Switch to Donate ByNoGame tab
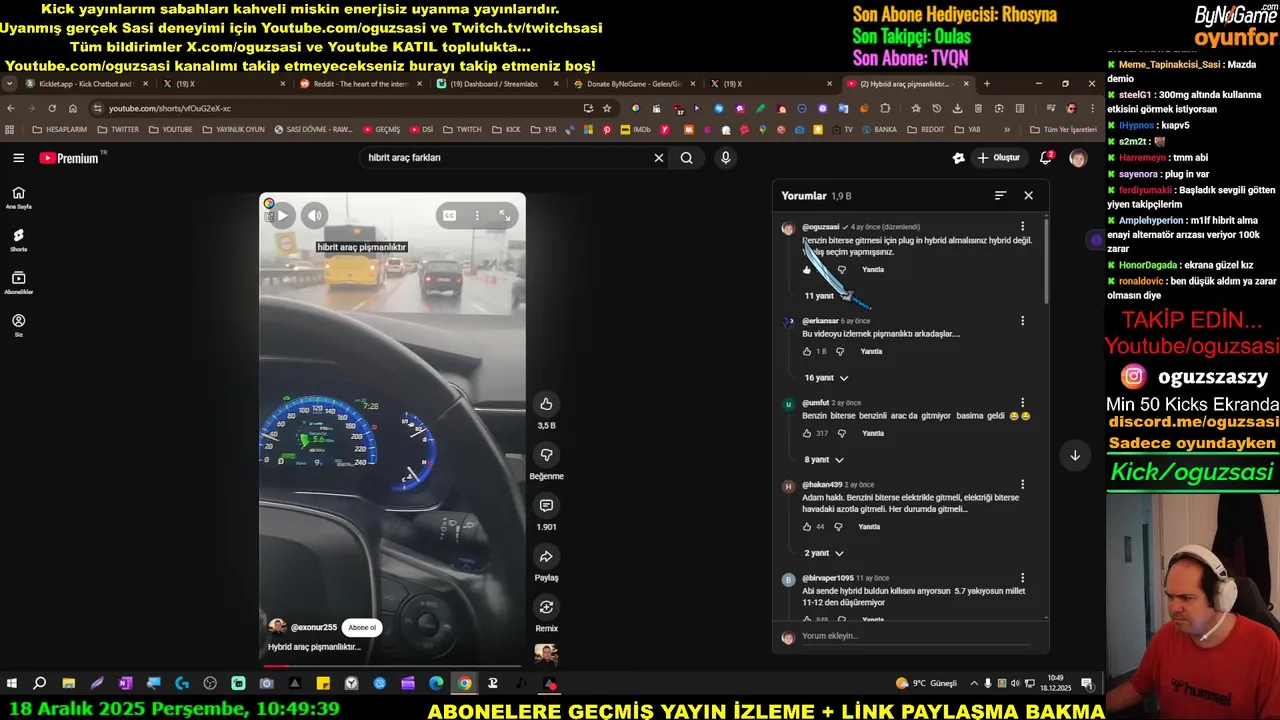This screenshot has width=1280, height=720. [634, 84]
